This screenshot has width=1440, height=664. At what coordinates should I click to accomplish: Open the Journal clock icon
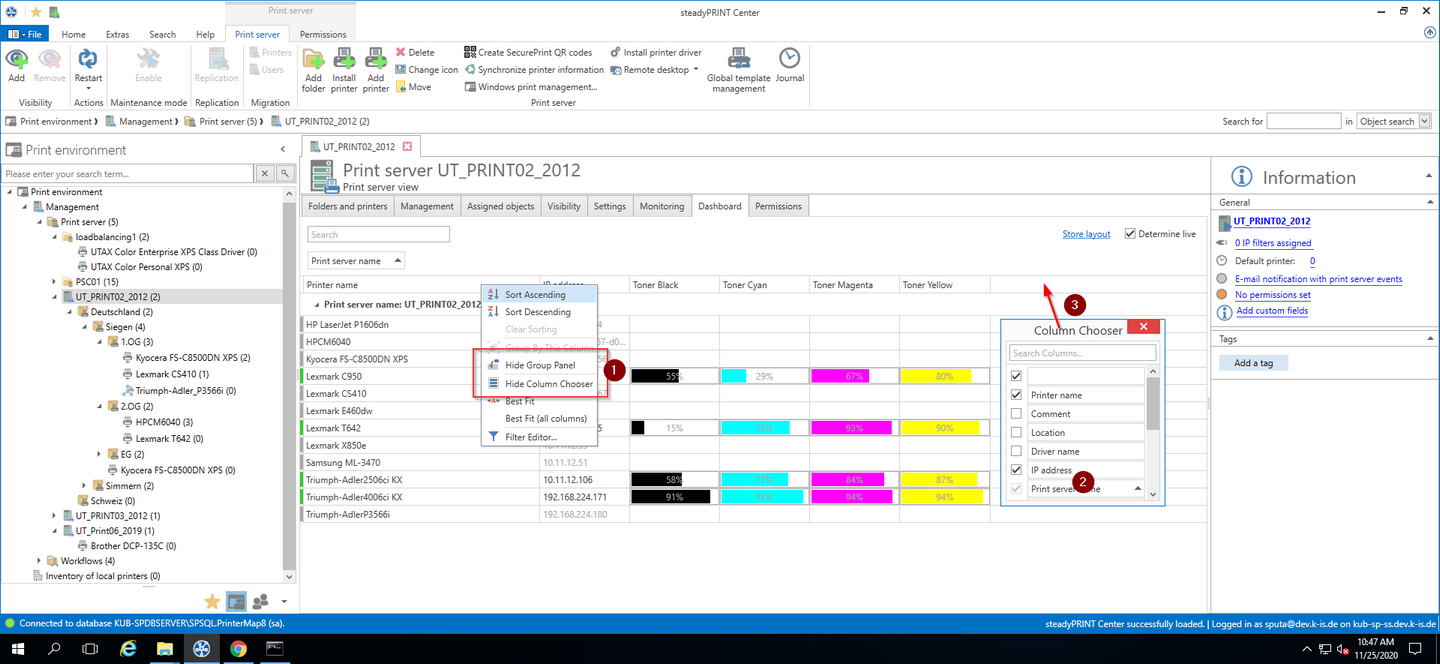click(789, 59)
